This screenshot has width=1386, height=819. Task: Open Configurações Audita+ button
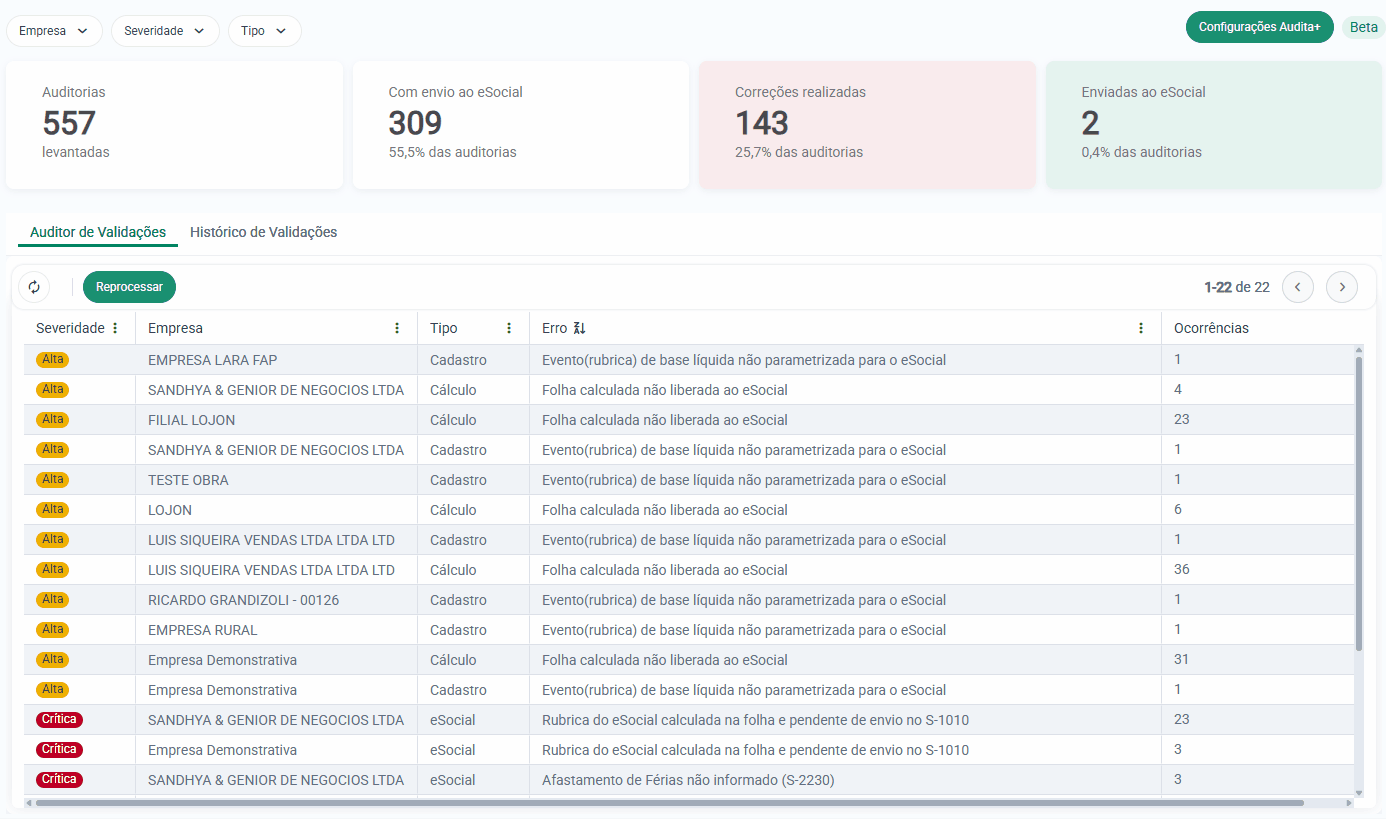(1260, 27)
